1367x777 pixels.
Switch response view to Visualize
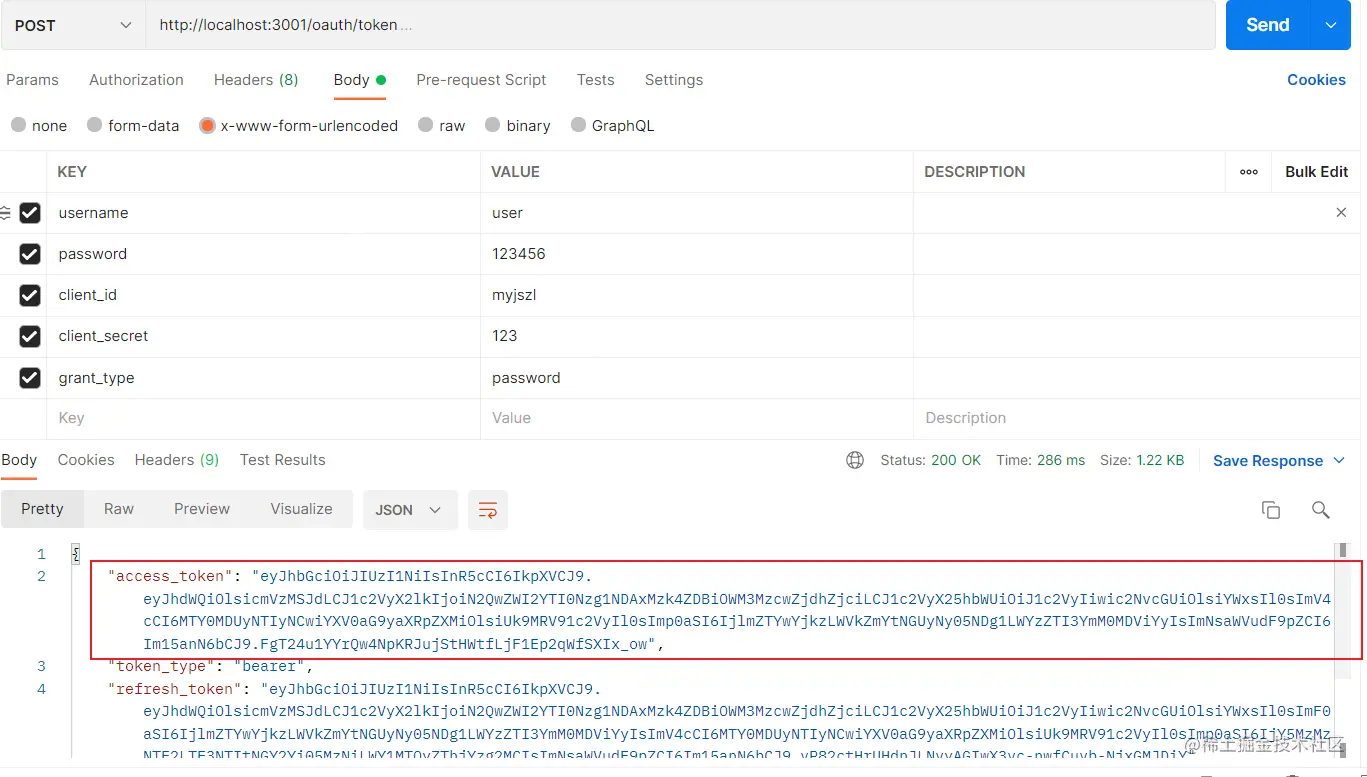[301, 509]
